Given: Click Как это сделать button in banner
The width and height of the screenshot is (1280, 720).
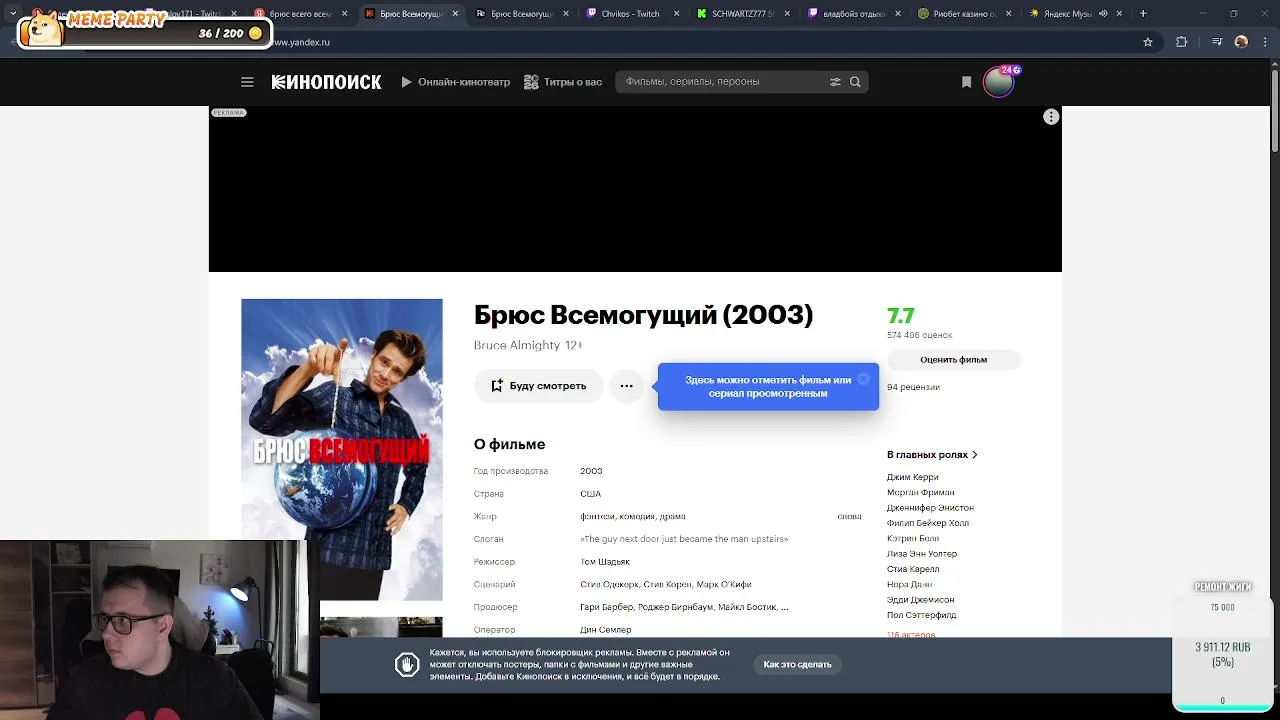Looking at the screenshot, I should [797, 665].
